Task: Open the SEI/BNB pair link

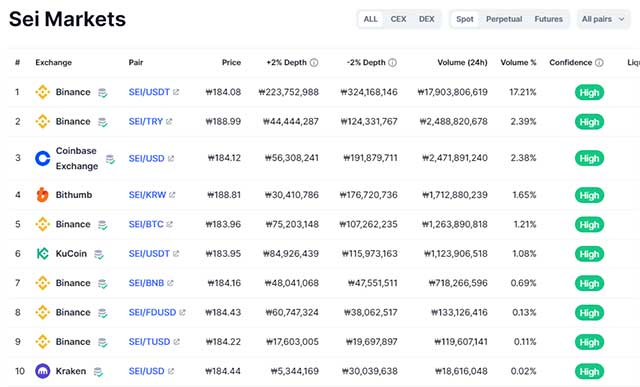Action: 147,283
